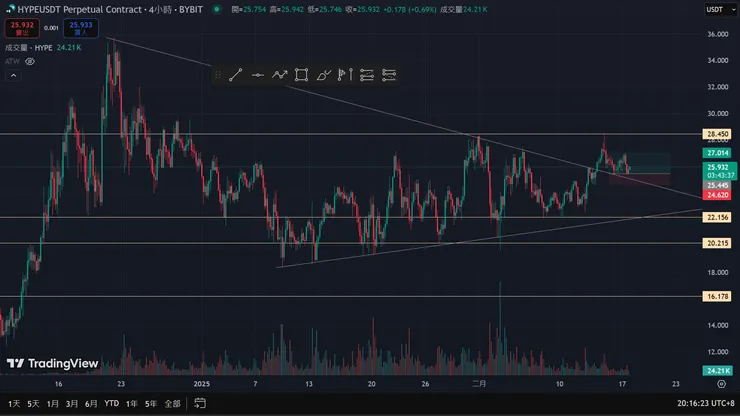Click the red sell 25.932 button
The width and height of the screenshot is (740, 416).
point(22,28)
